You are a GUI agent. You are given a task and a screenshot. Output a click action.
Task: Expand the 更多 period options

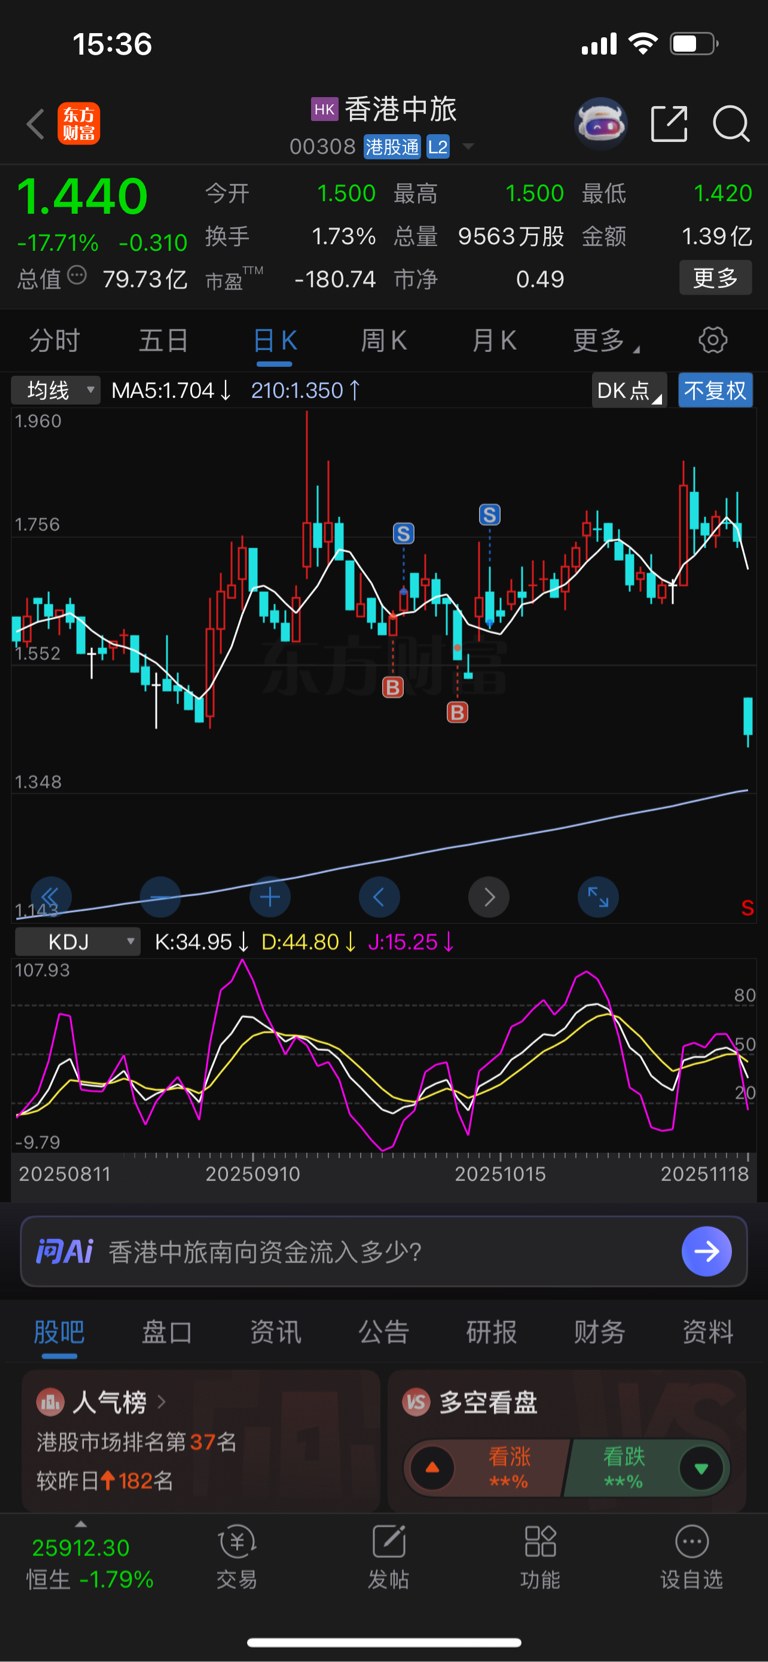(x=606, y=341)
